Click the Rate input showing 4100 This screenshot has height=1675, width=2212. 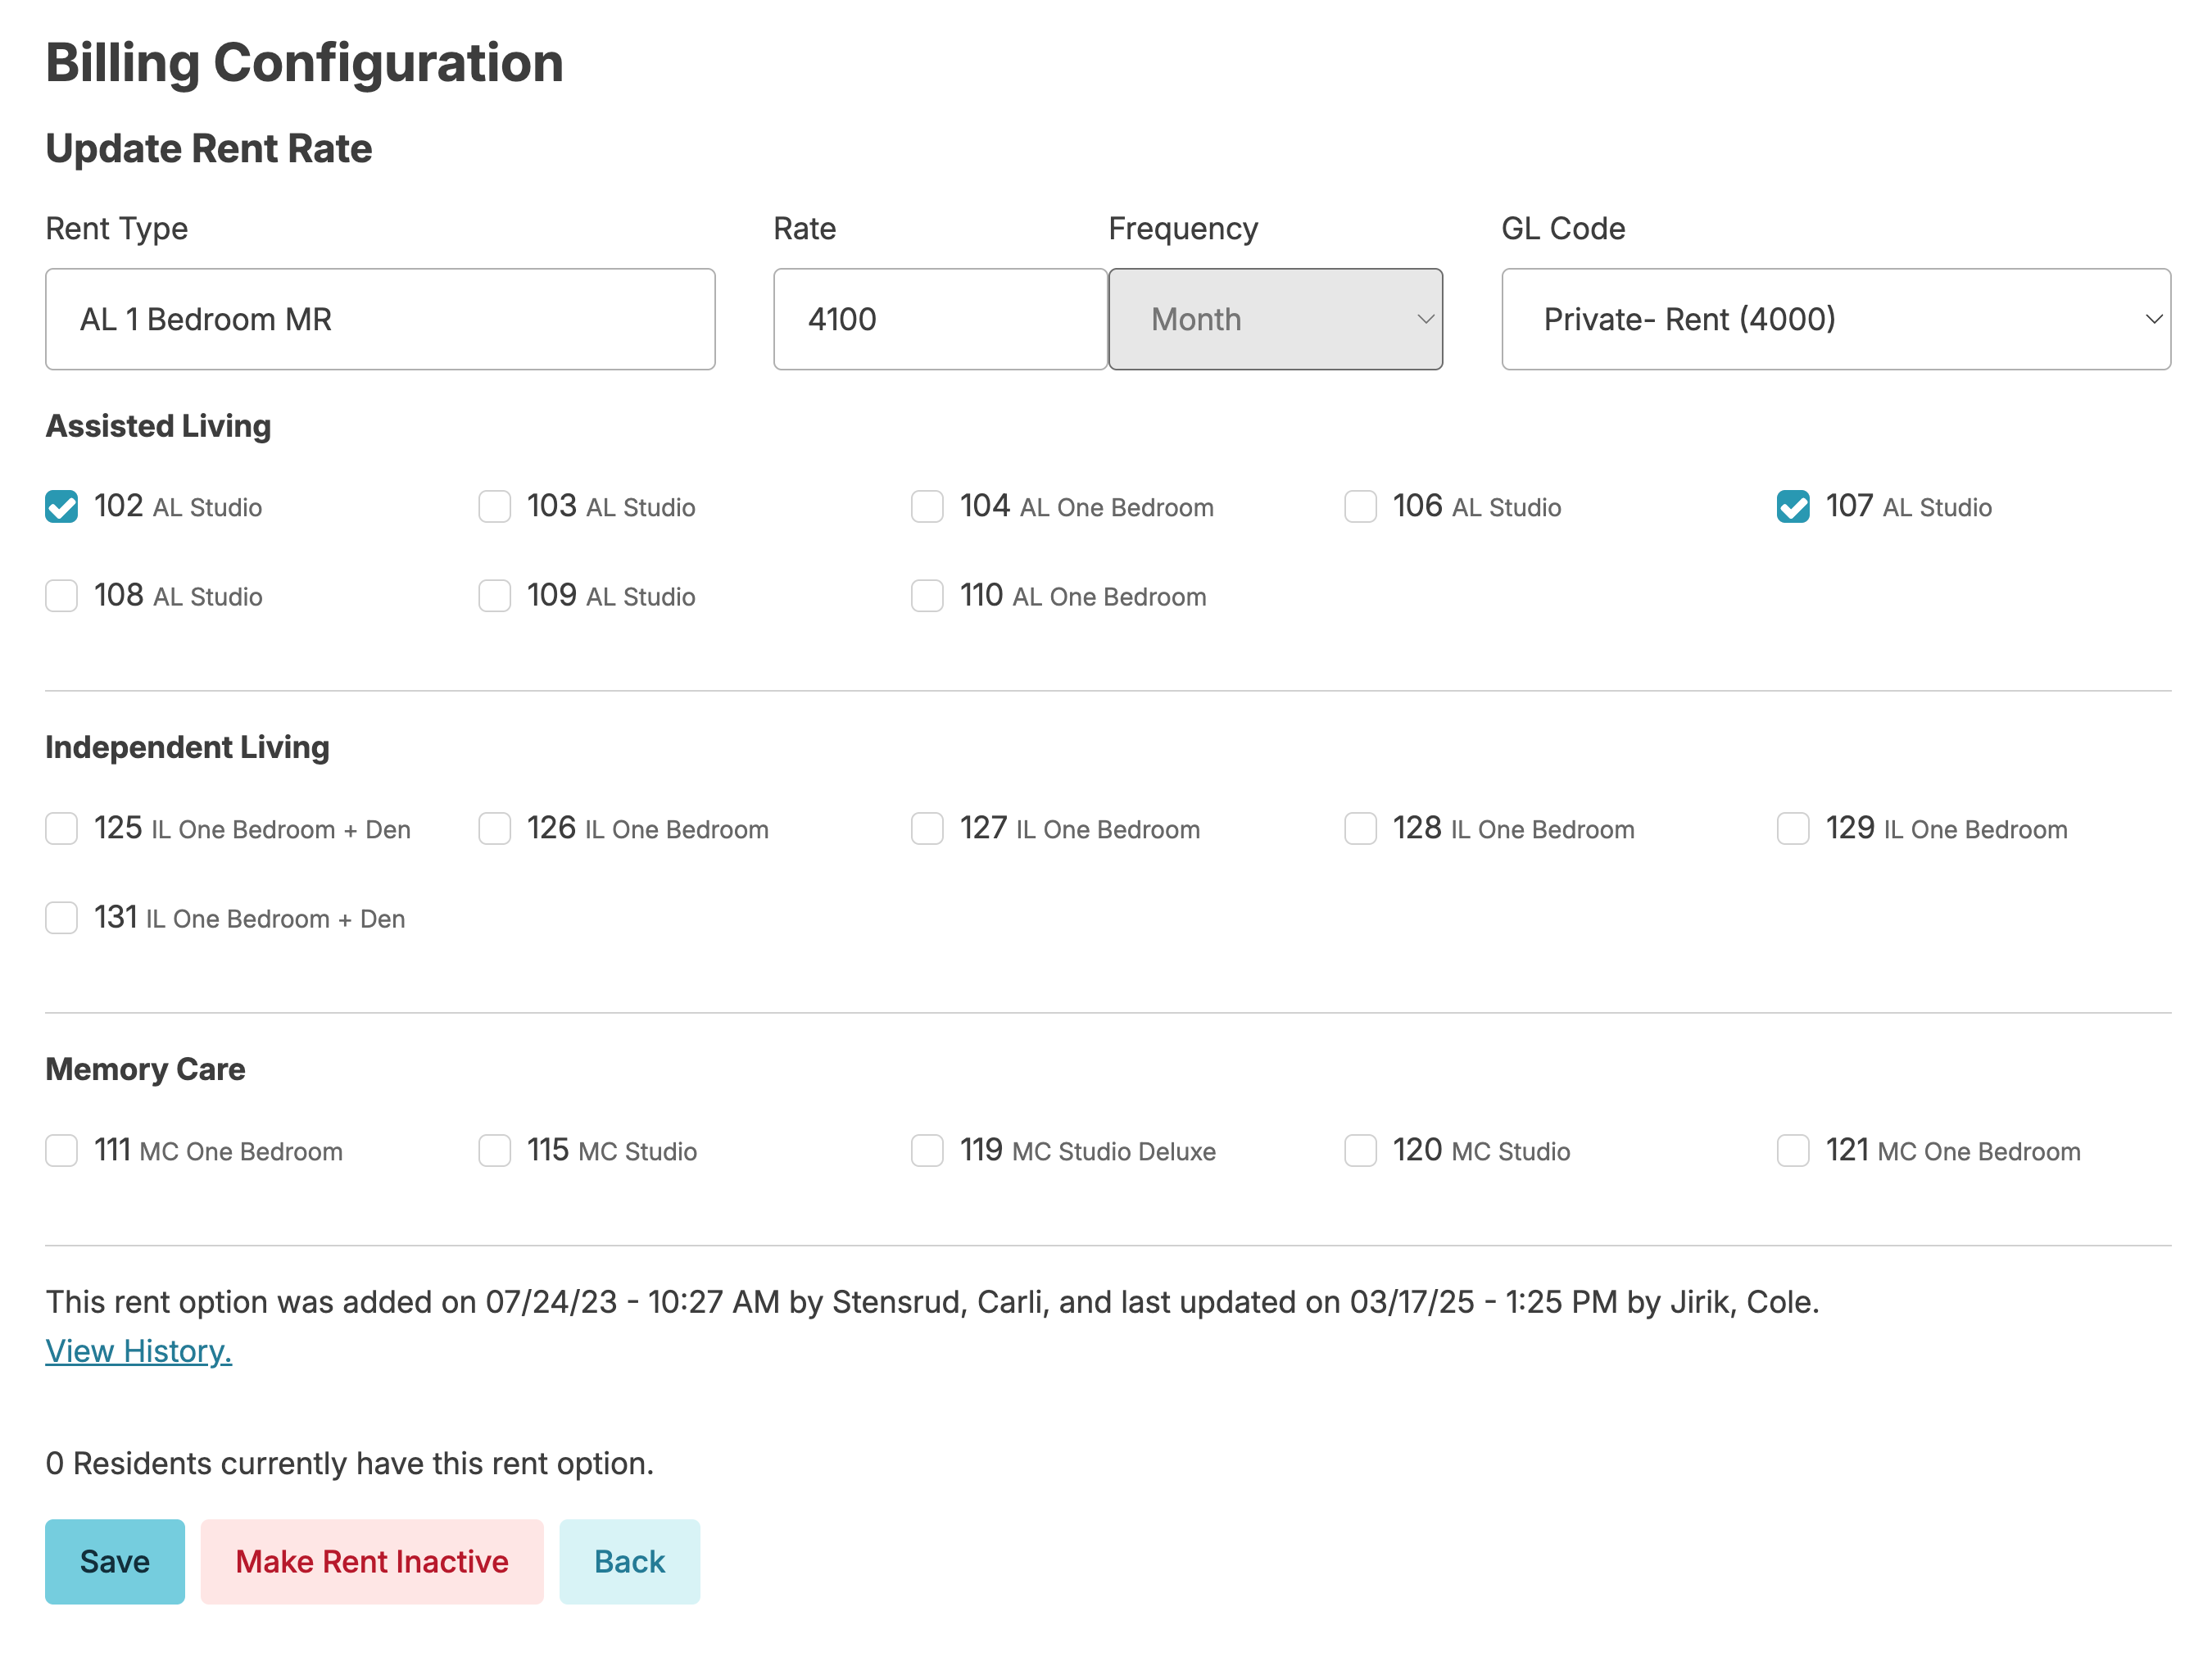pos(939,319)
